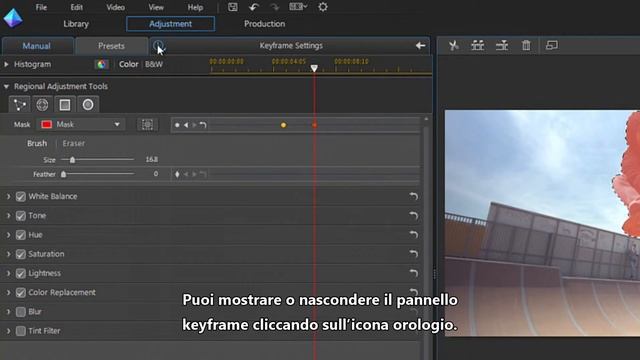Expand White Balance settings
The image size is (640, 360).
8,197
